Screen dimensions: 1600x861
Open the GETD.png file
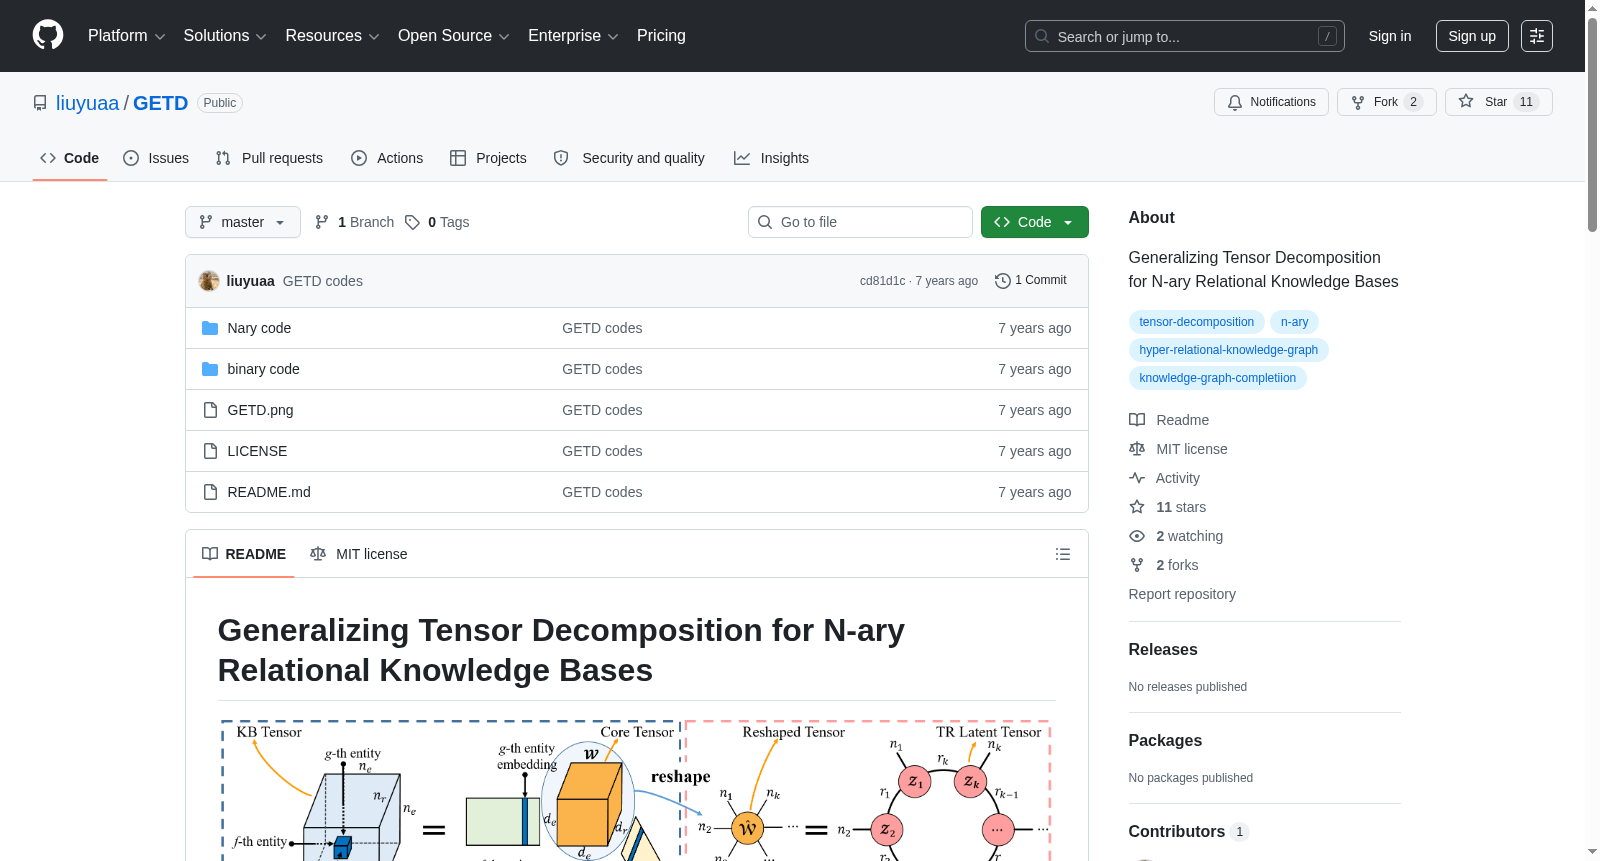coord(260,410)
